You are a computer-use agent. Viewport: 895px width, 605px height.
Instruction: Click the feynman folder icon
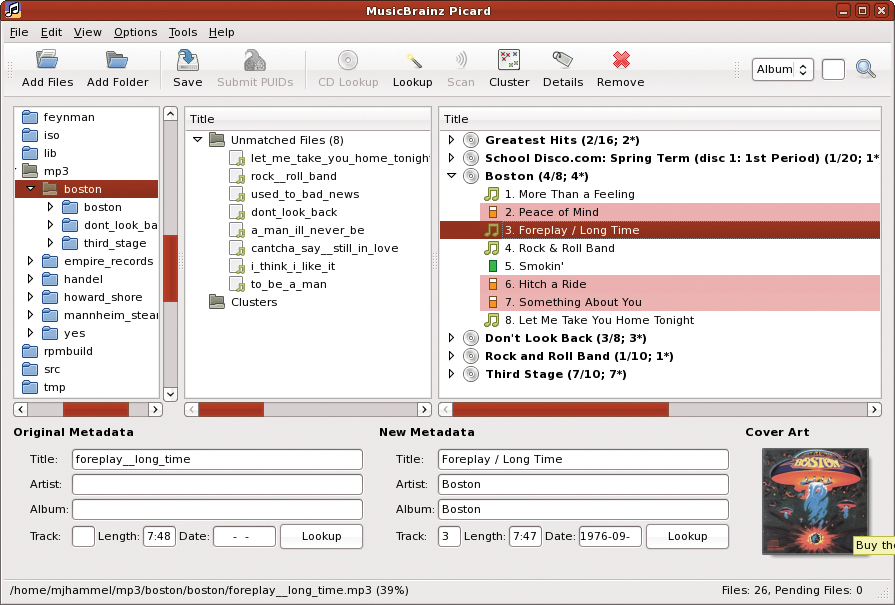30,117
